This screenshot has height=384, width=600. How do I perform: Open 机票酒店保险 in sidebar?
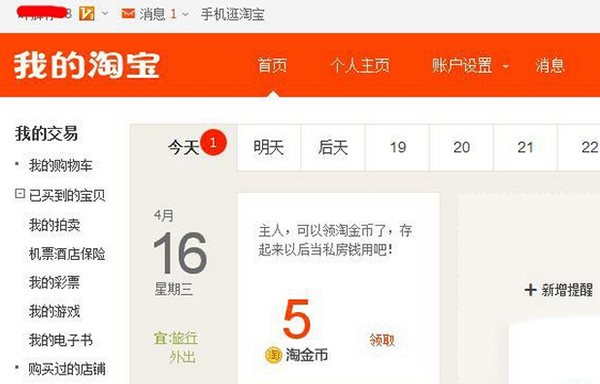[67, 254]
